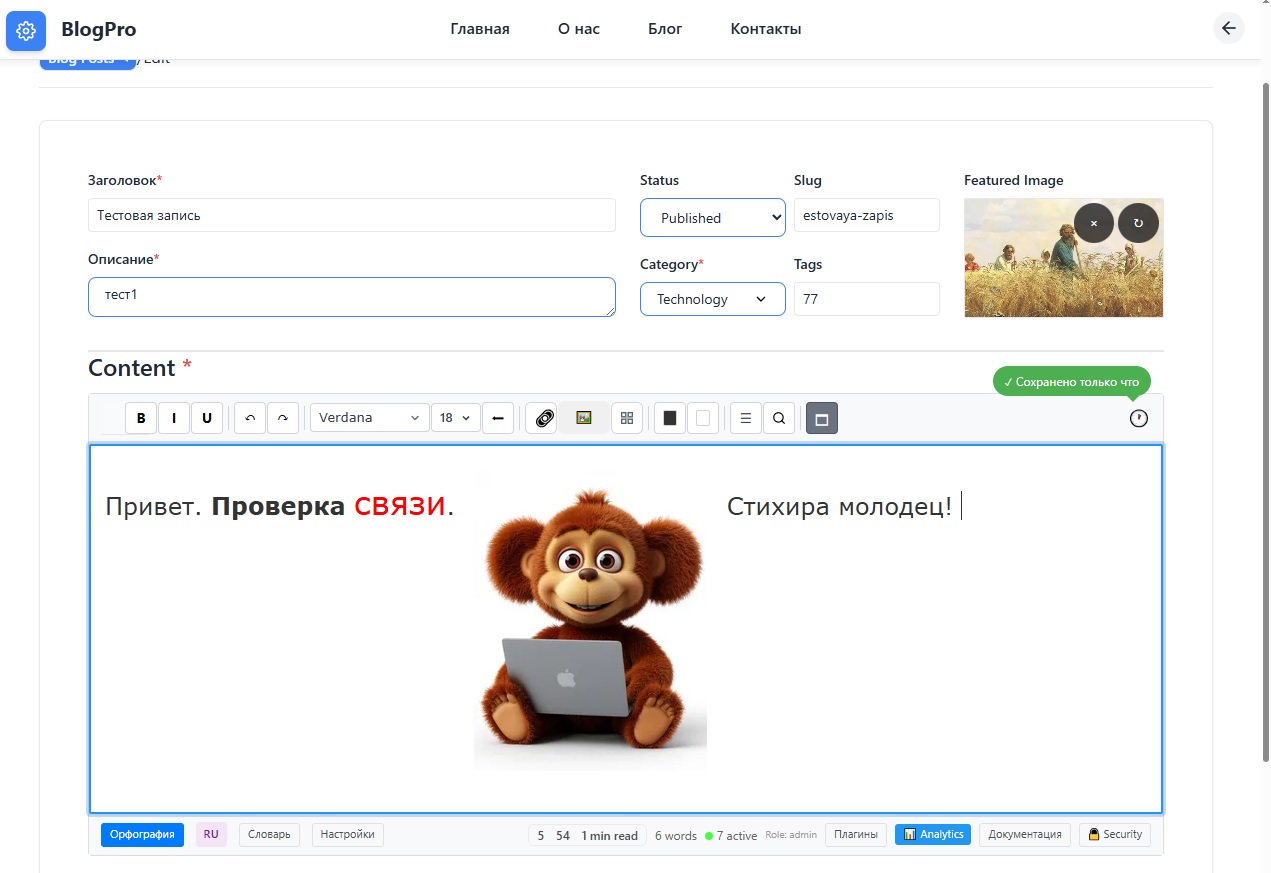The width and height of the screenshot is (1271, 873).
Task: Toggle bold formatting
Action: coord(141,418)
